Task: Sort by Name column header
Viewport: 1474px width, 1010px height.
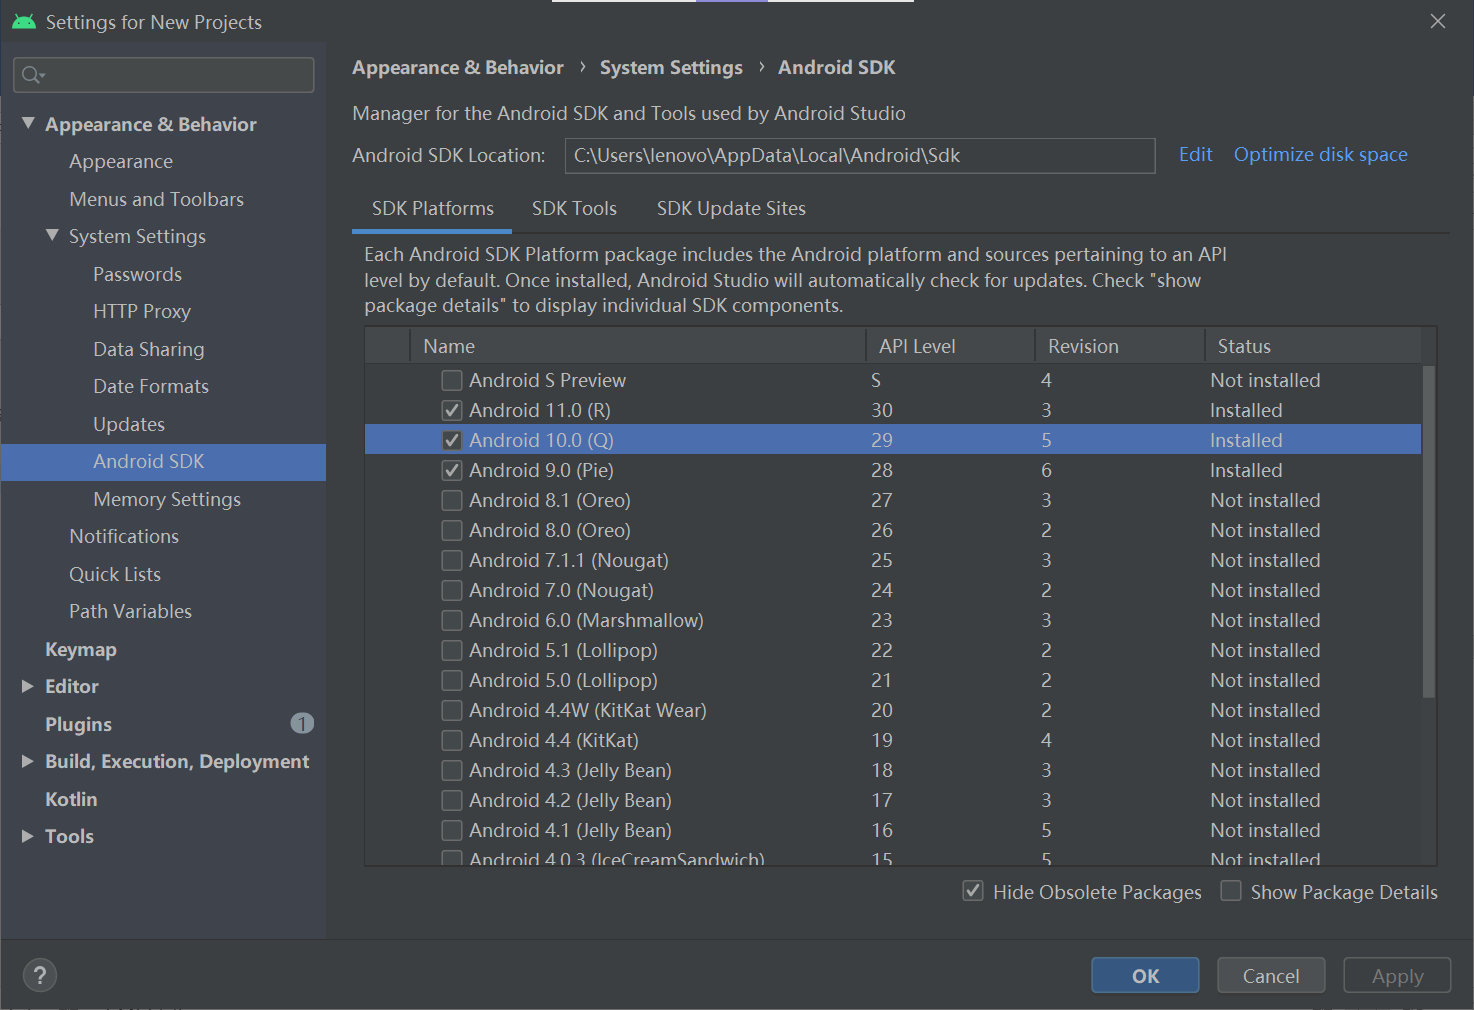Action: pyautogui.click(x=638, y=346)
